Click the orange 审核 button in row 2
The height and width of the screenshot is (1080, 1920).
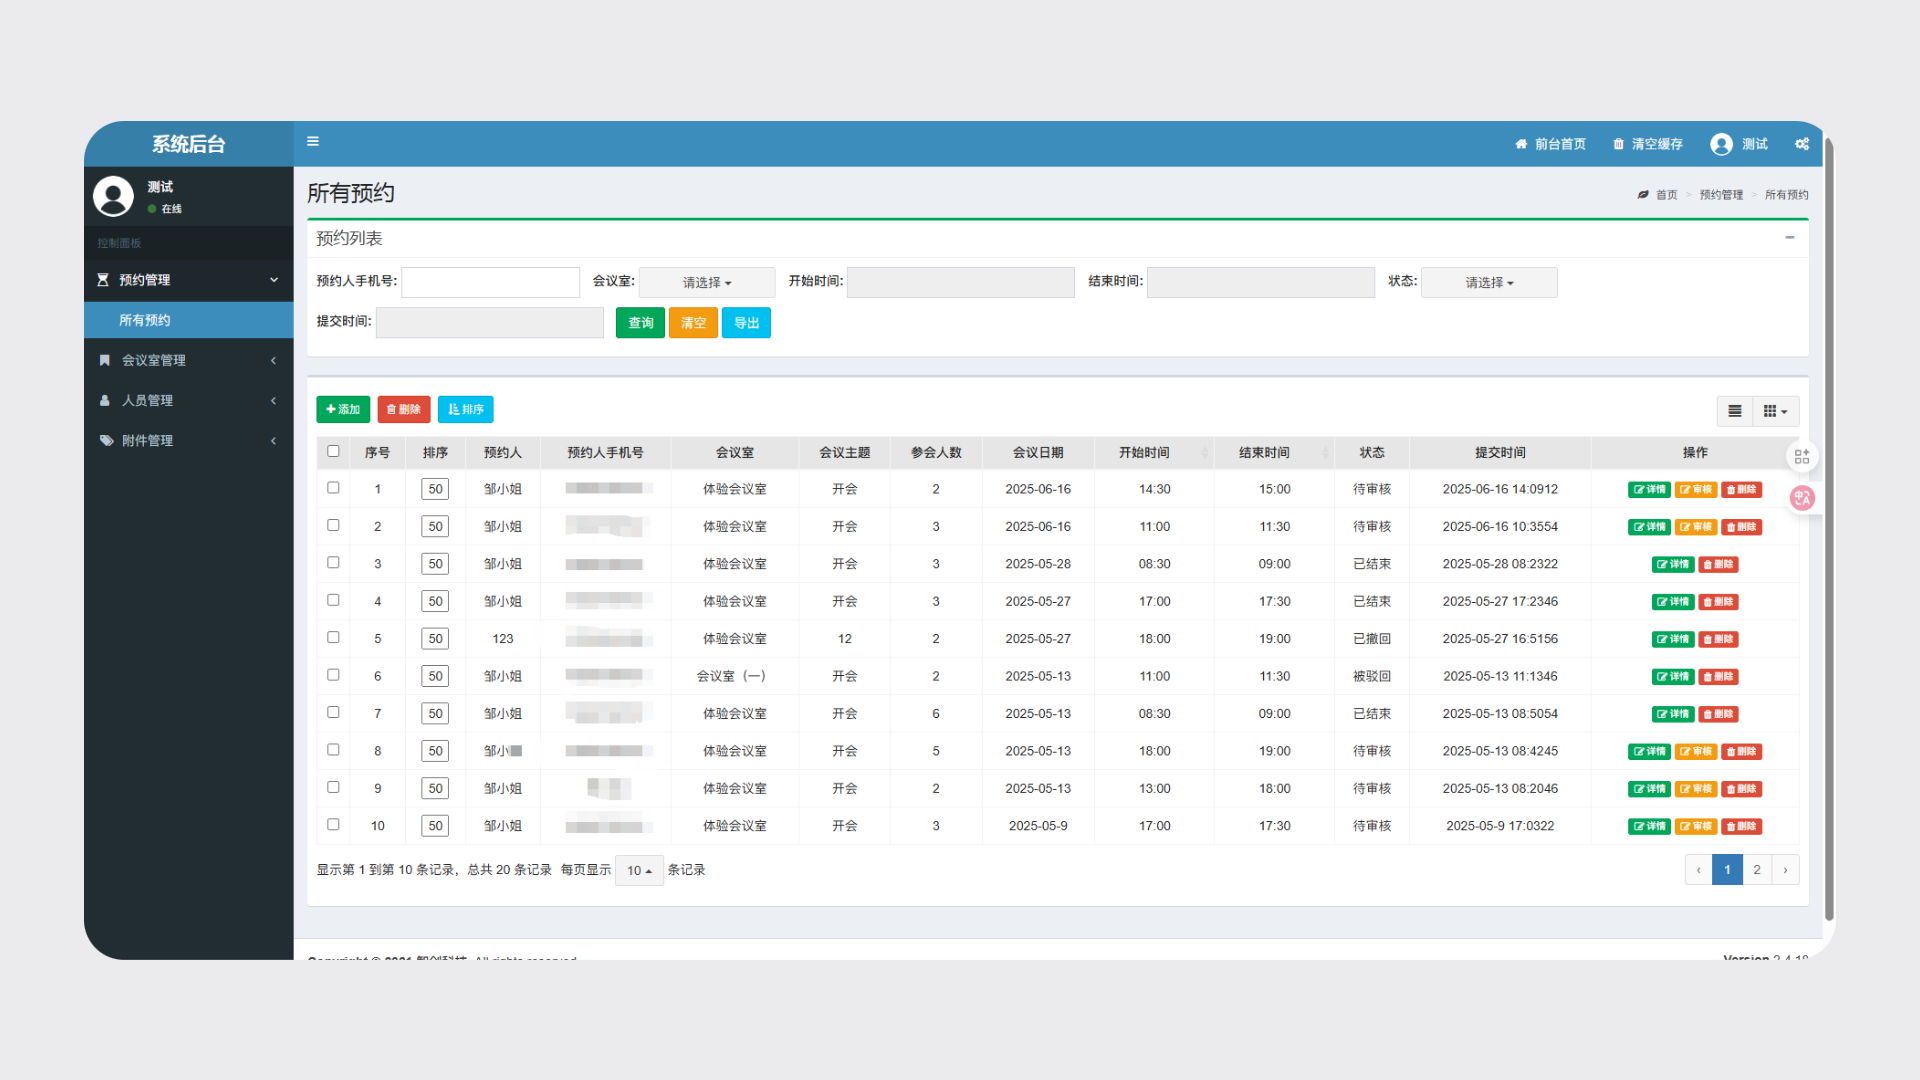[1696, 527]
